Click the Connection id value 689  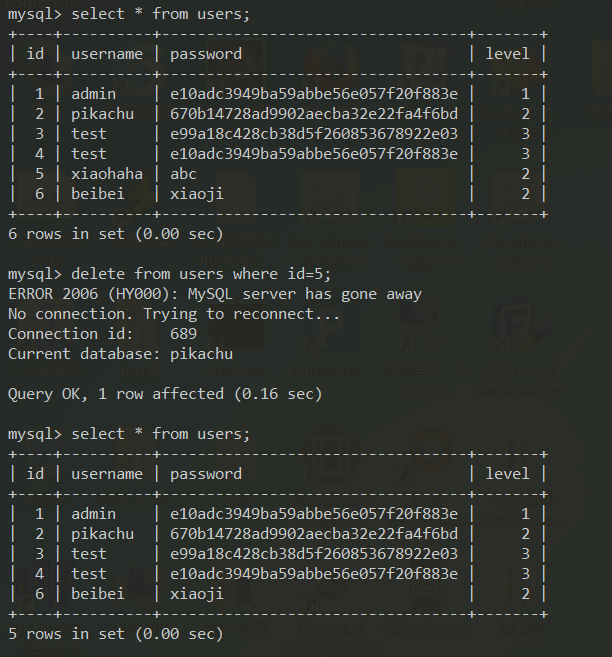(x=184, y=334)
